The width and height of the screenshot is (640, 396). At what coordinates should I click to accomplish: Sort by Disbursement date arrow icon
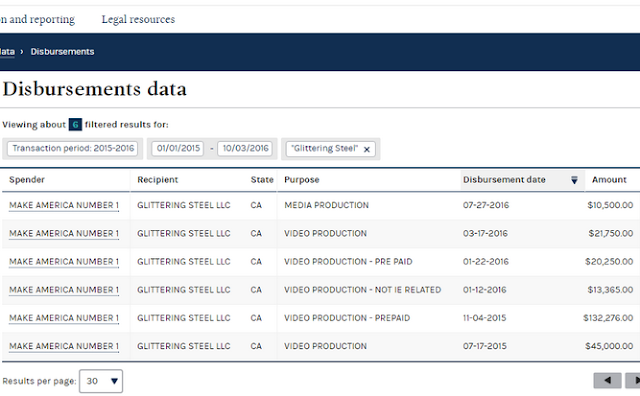[574, 180]
